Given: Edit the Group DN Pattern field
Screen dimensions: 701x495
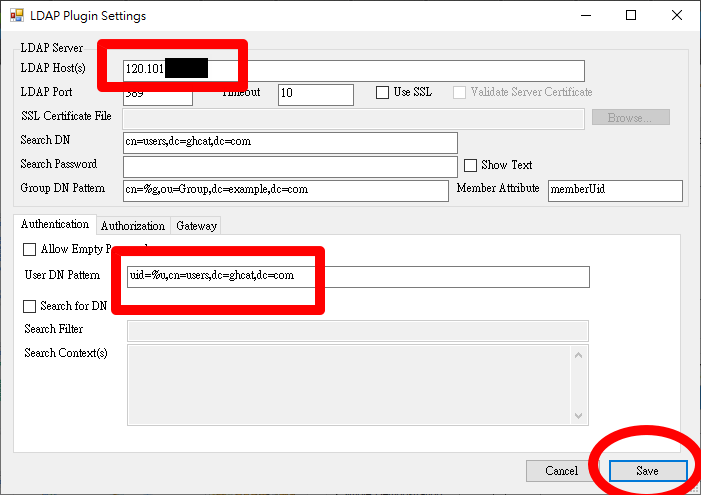Looking at the screenshot, I should click(x=286, y=191).
